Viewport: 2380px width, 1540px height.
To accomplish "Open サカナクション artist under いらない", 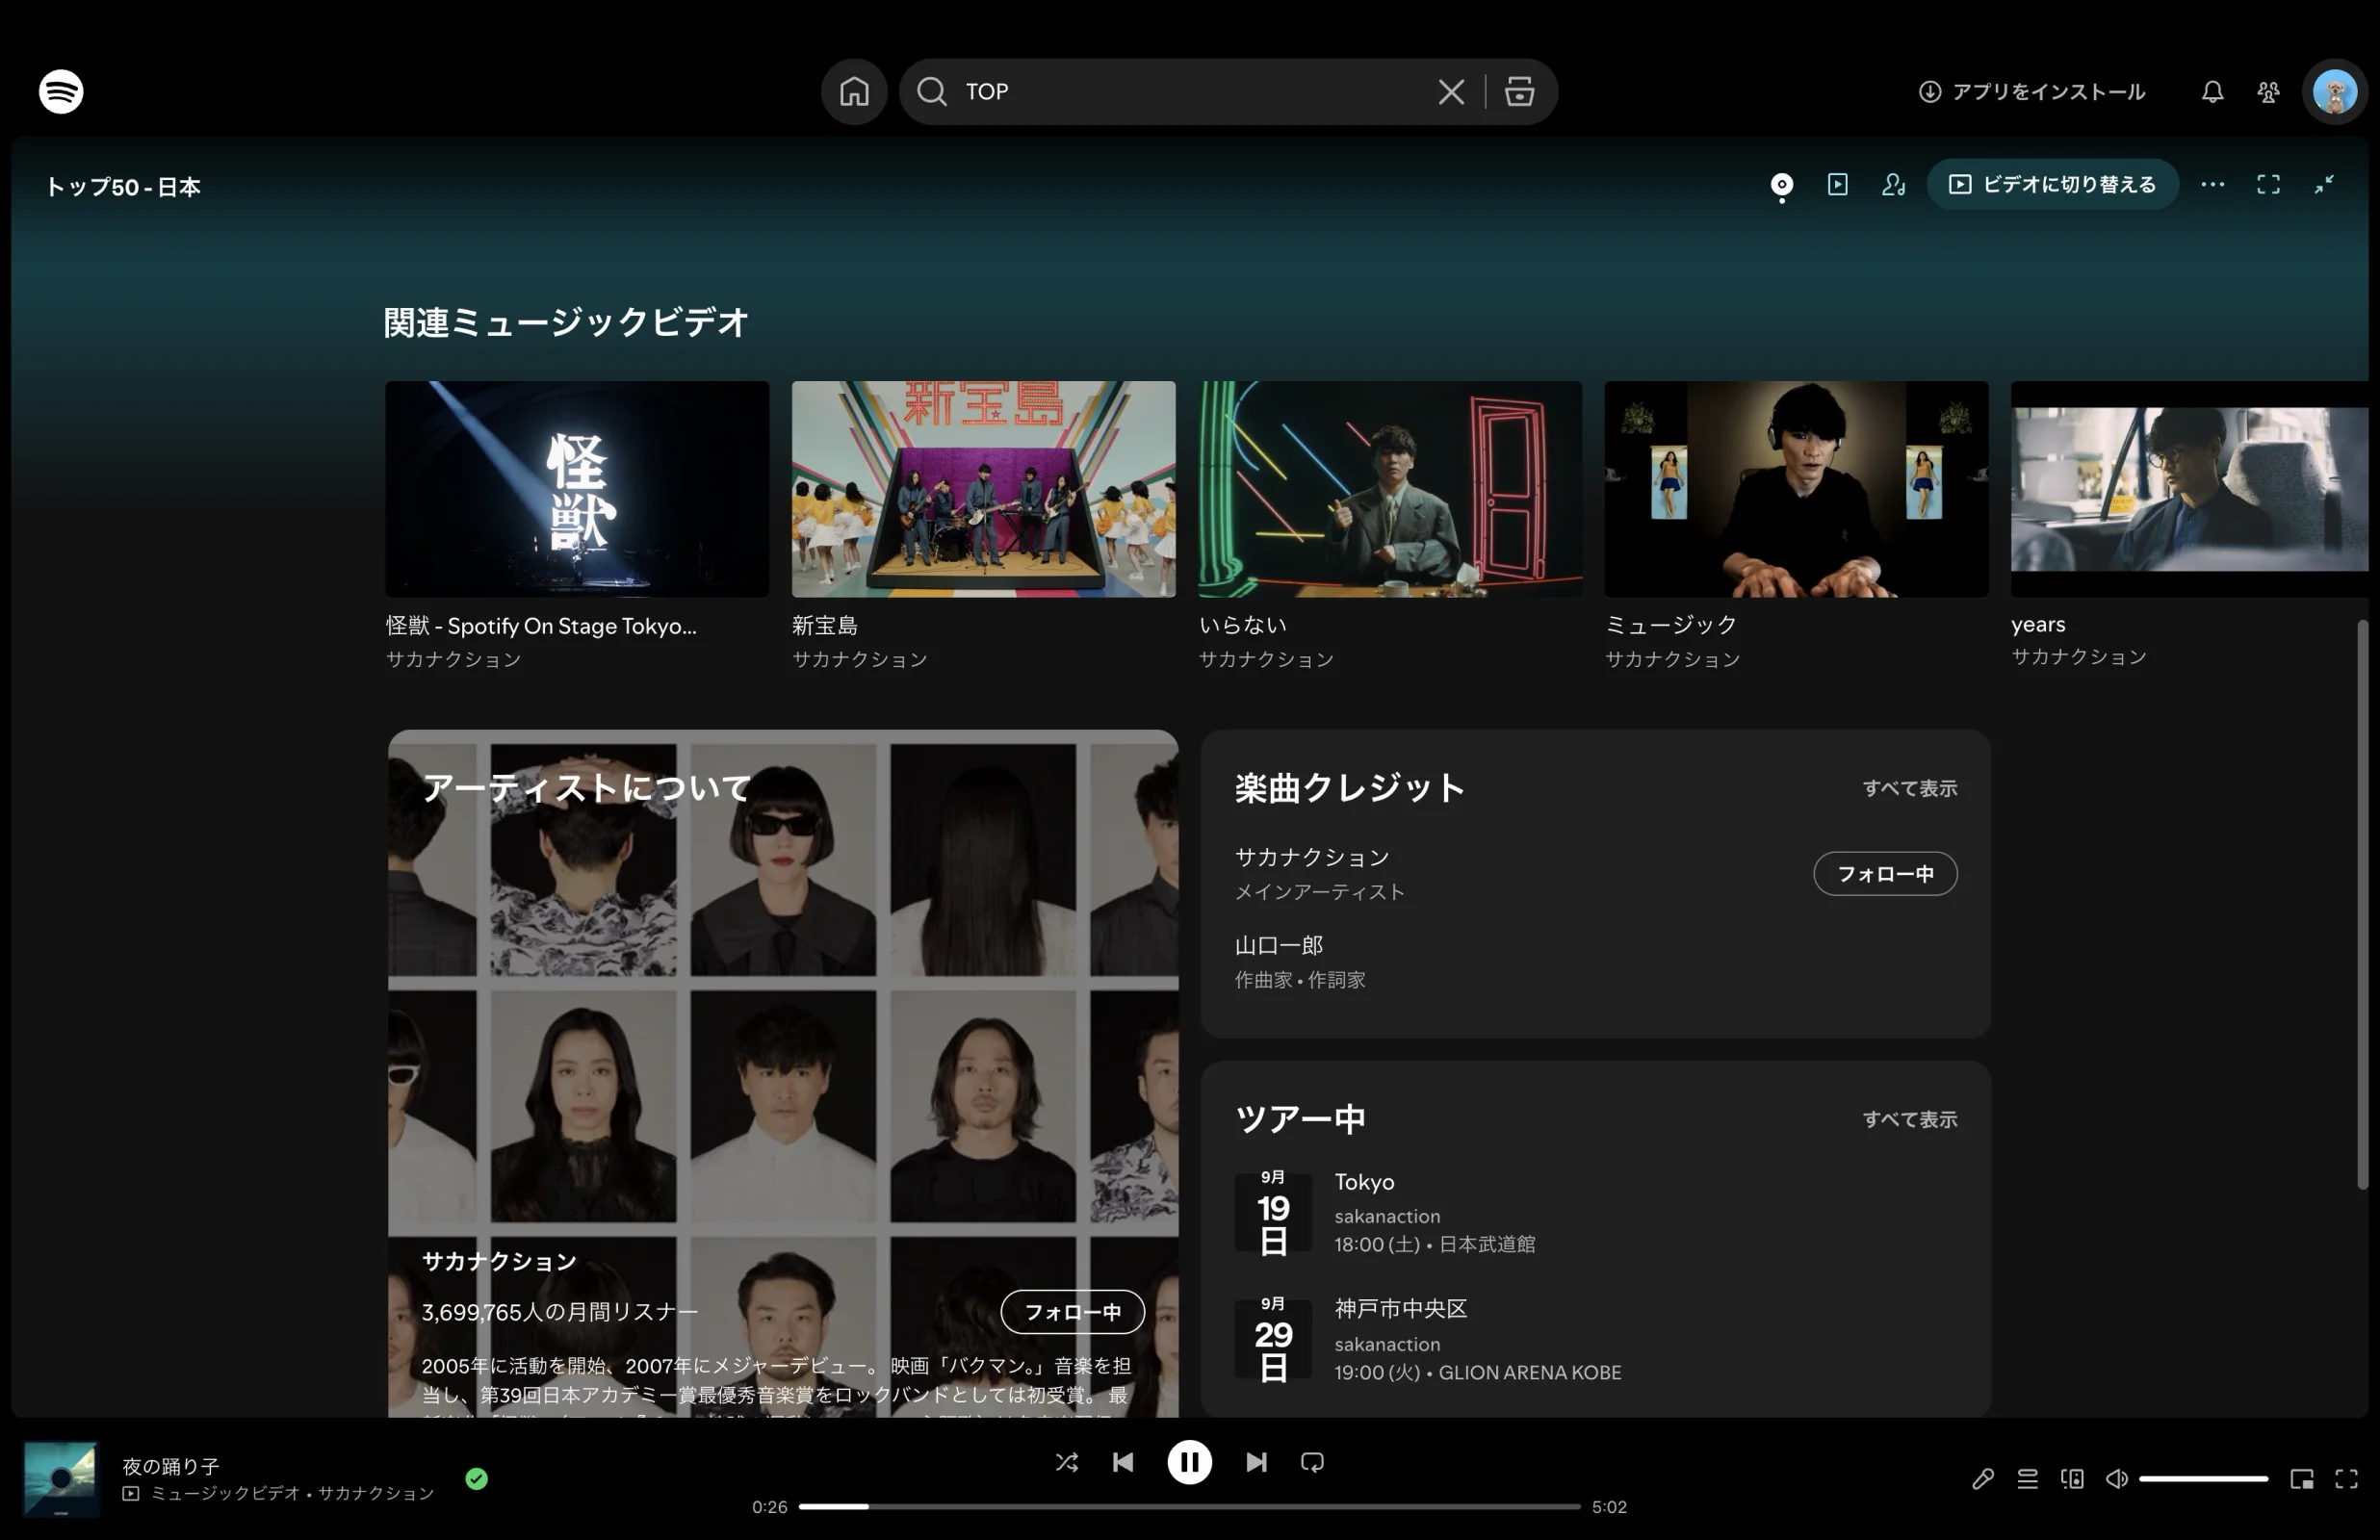I will click(x=1266, y=658).
